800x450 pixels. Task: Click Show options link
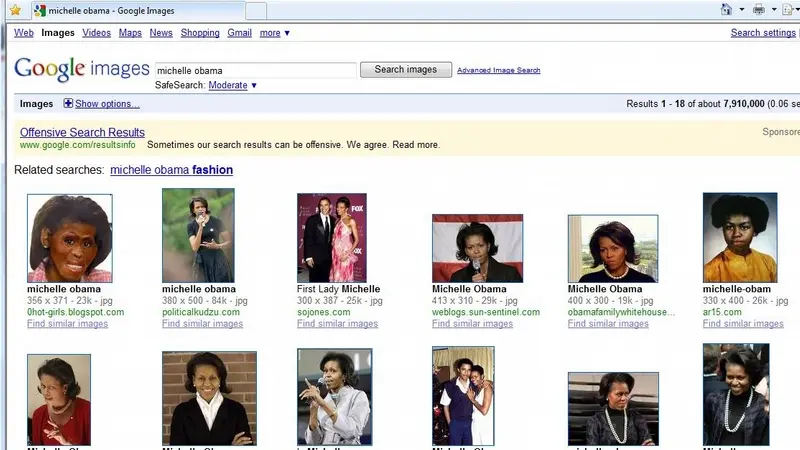click(x=107, y=104)
